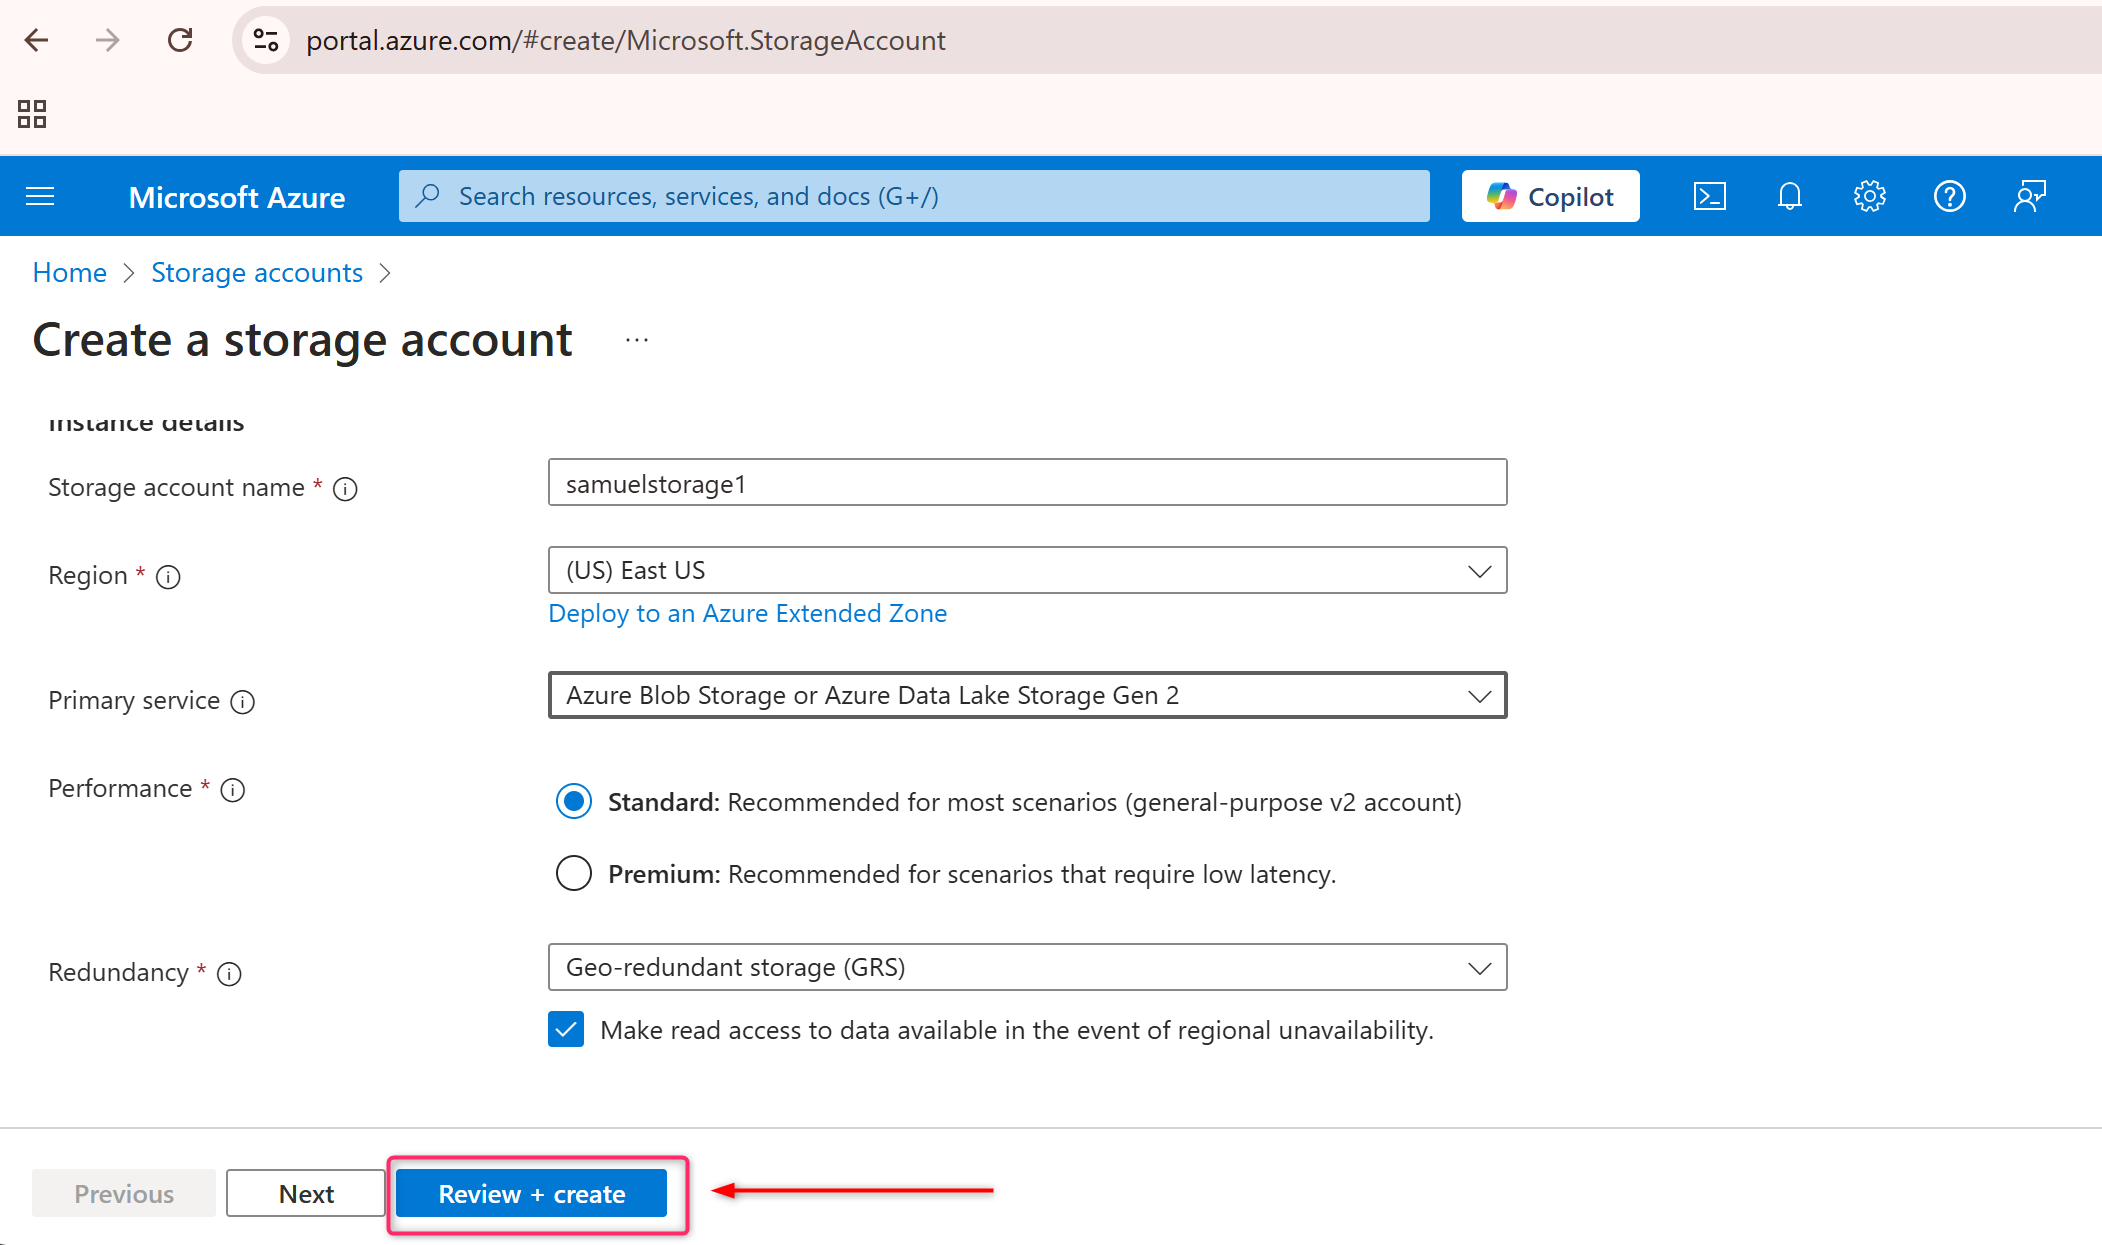Open the notifications bell
Viewport: 2102px width, 1245px height.
coord(1790,196)
